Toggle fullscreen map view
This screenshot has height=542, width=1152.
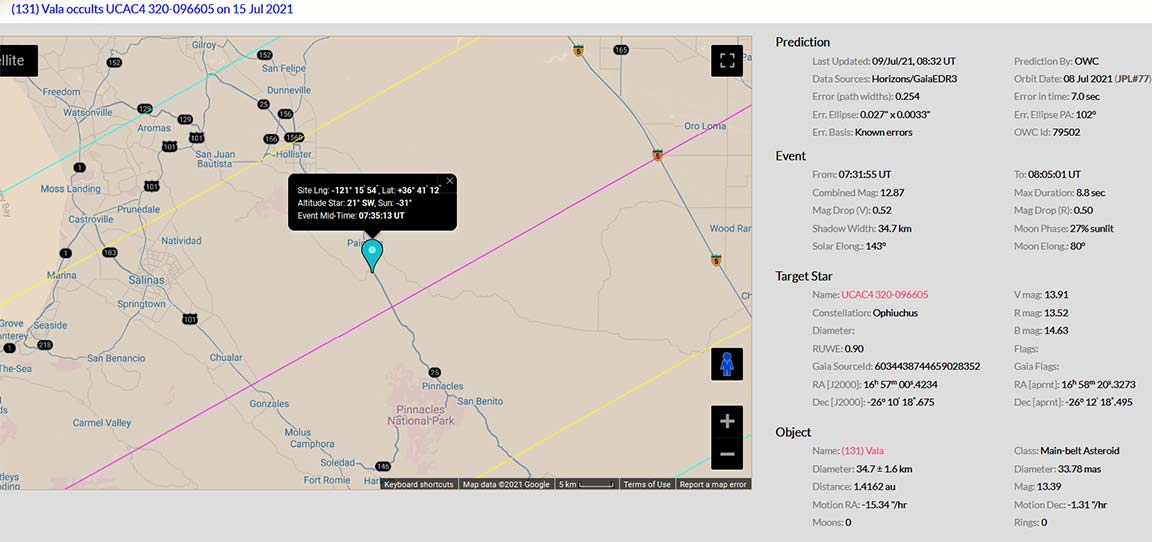[727, 60]
